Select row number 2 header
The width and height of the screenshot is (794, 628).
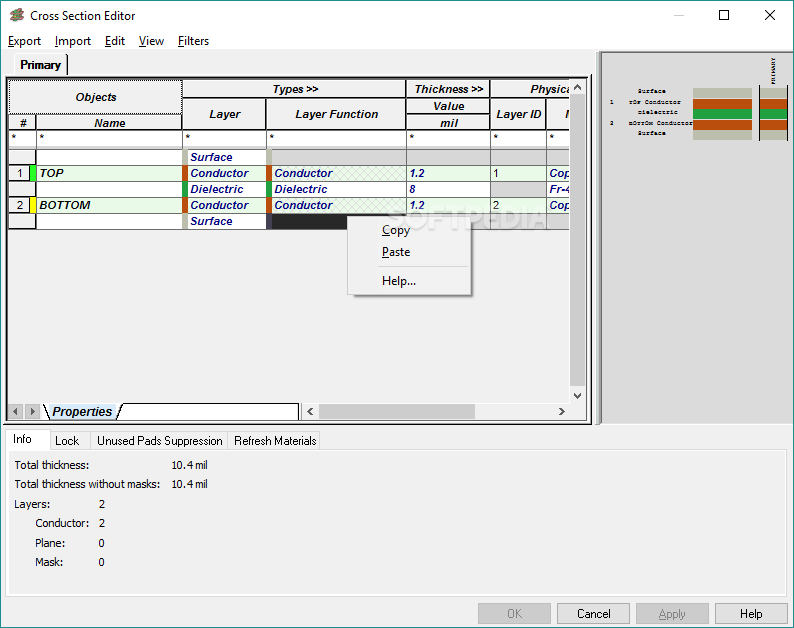pos(20,205)
